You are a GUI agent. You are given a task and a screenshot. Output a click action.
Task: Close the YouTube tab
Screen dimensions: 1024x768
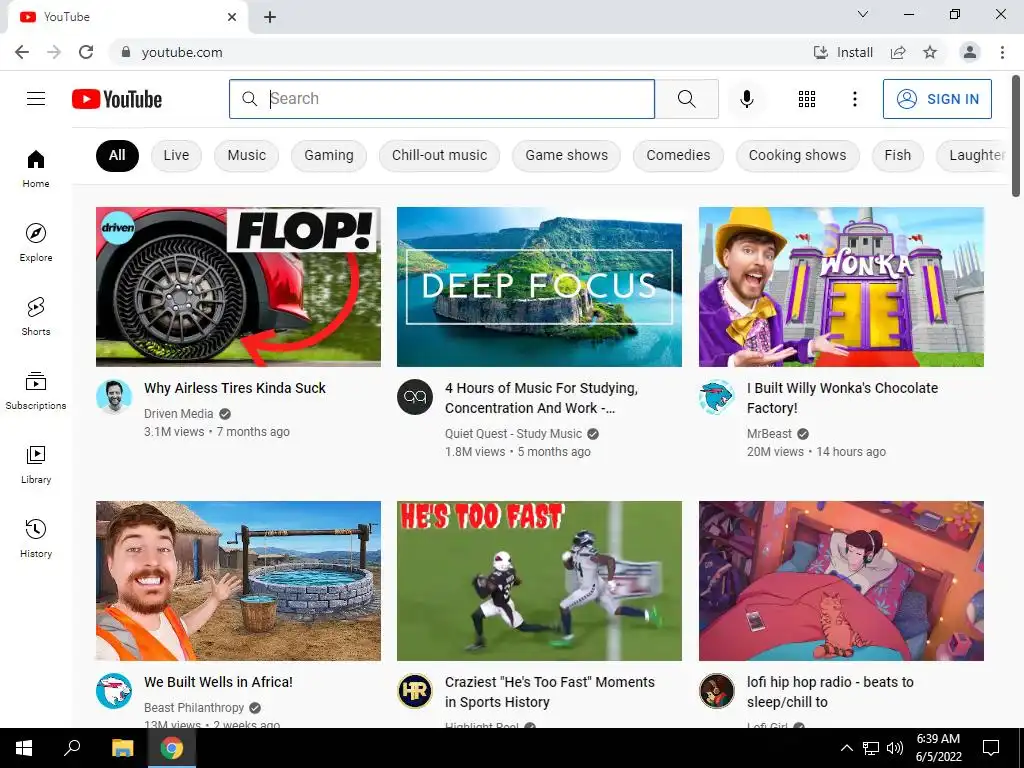[232, 17]
